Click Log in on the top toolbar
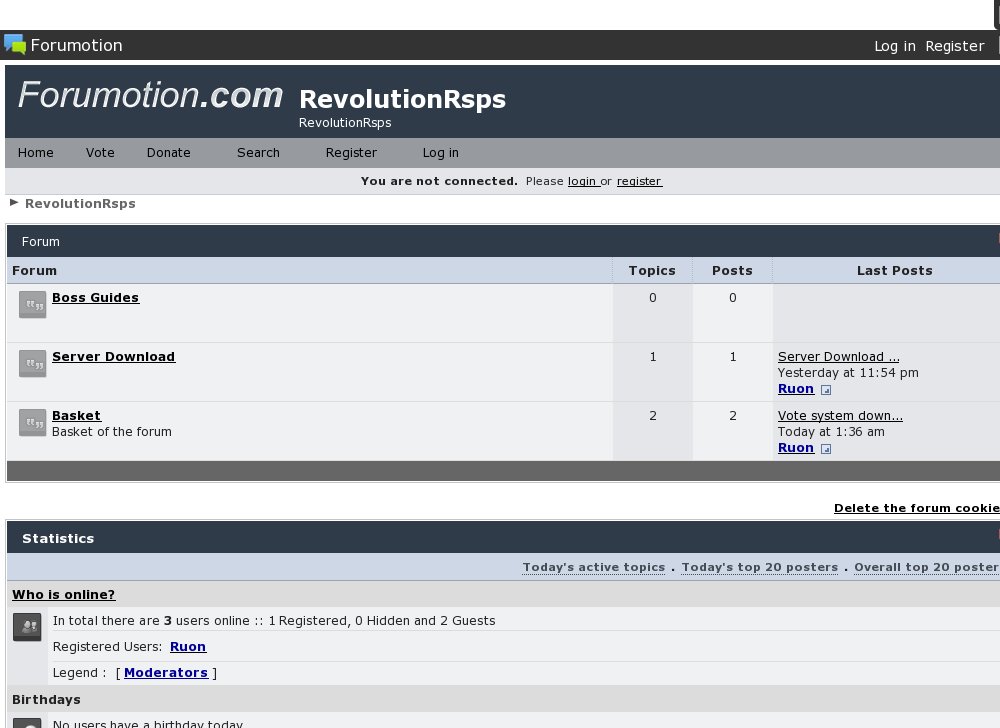The width and height of the screenshot is (1000, 728). tap(894, 46)
